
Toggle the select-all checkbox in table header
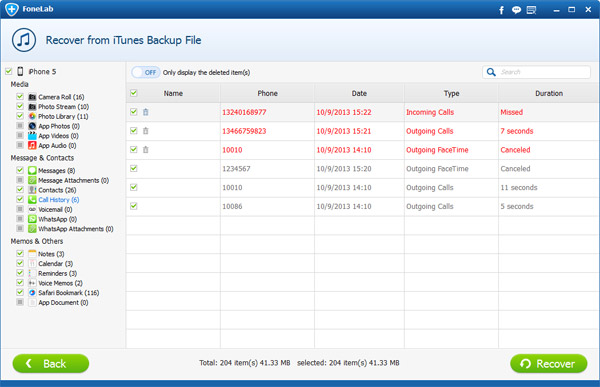(134, 93)
